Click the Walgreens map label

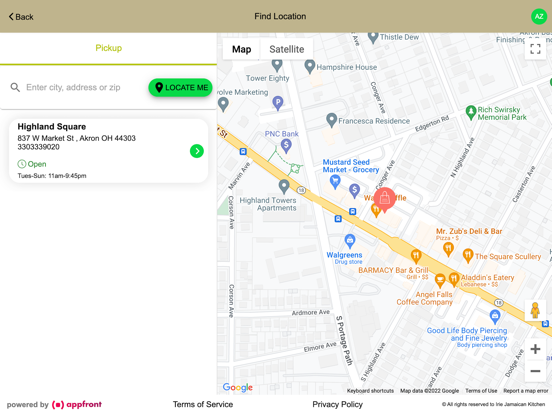pos(344,255)
